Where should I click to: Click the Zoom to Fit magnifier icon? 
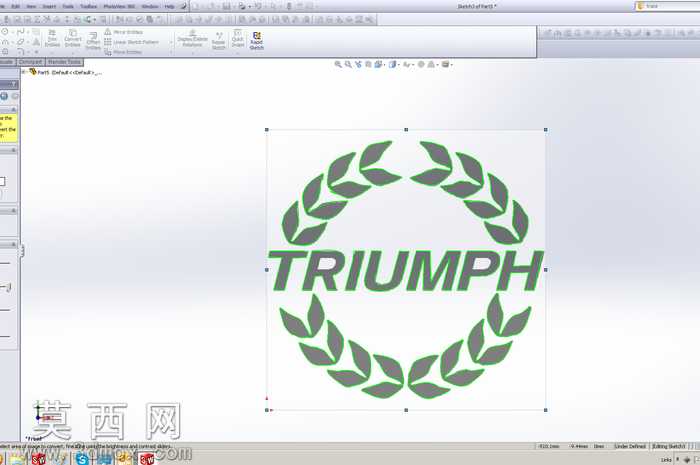pos(338,65)
